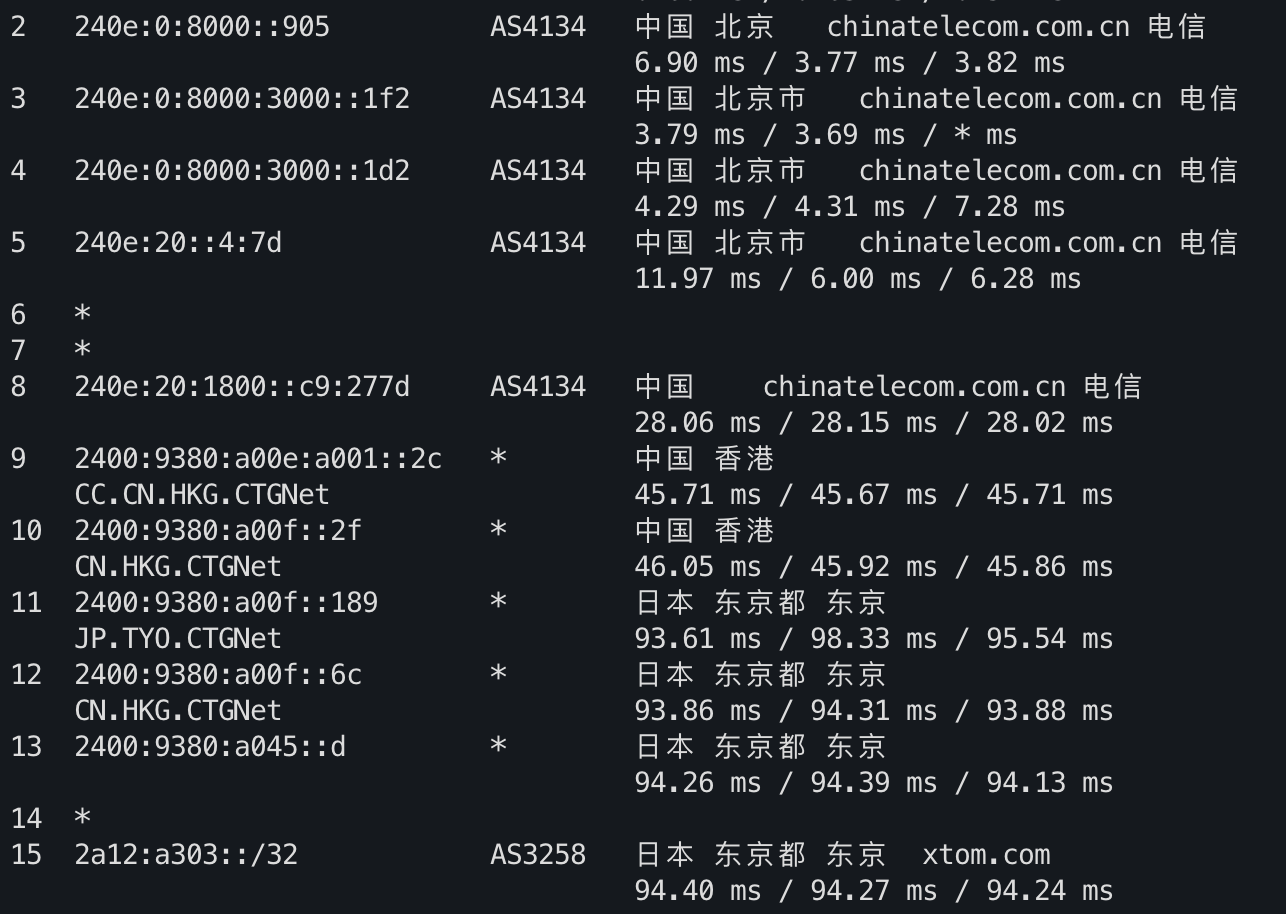Click hop 13 address 2400:9380:a045::d
1286x914 pixels.
coord(210,747)
